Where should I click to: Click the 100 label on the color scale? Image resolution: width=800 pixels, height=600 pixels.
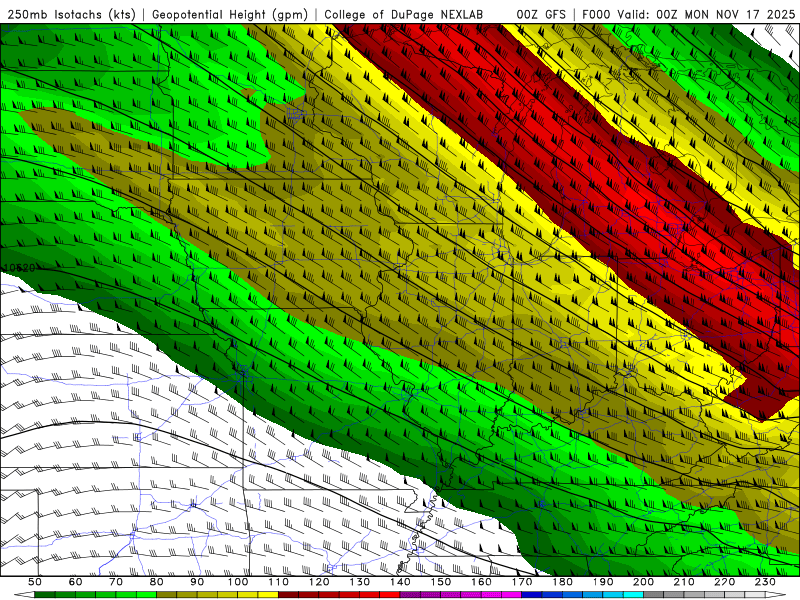238,582
